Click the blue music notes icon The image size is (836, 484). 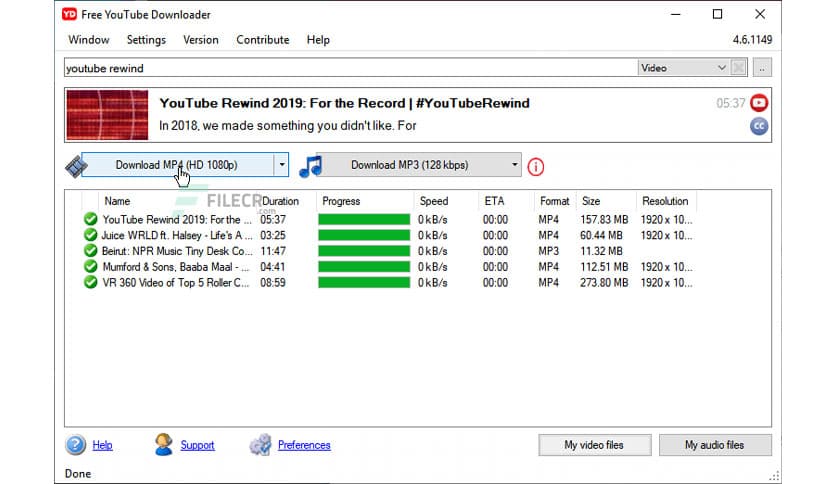point(310,166)
